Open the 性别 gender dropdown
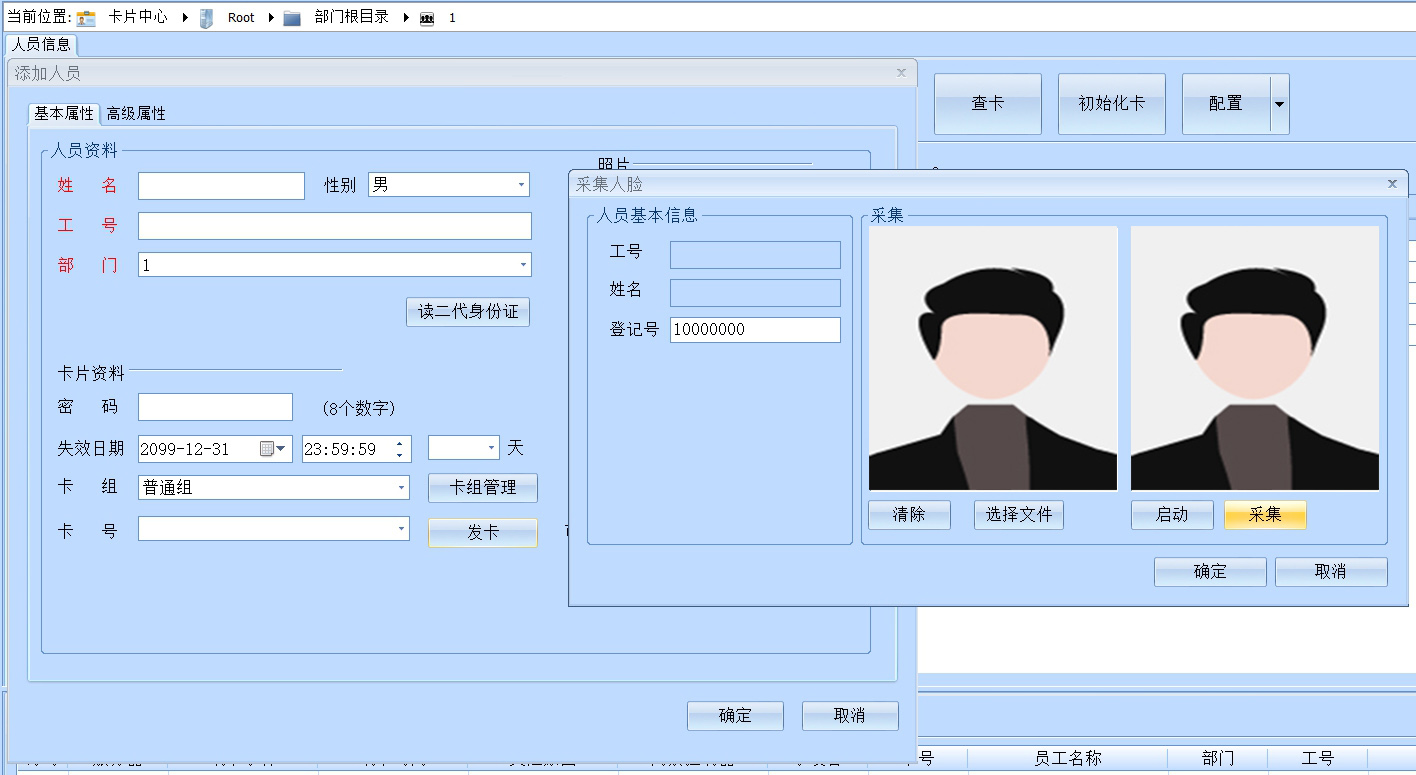 point(521,185)
